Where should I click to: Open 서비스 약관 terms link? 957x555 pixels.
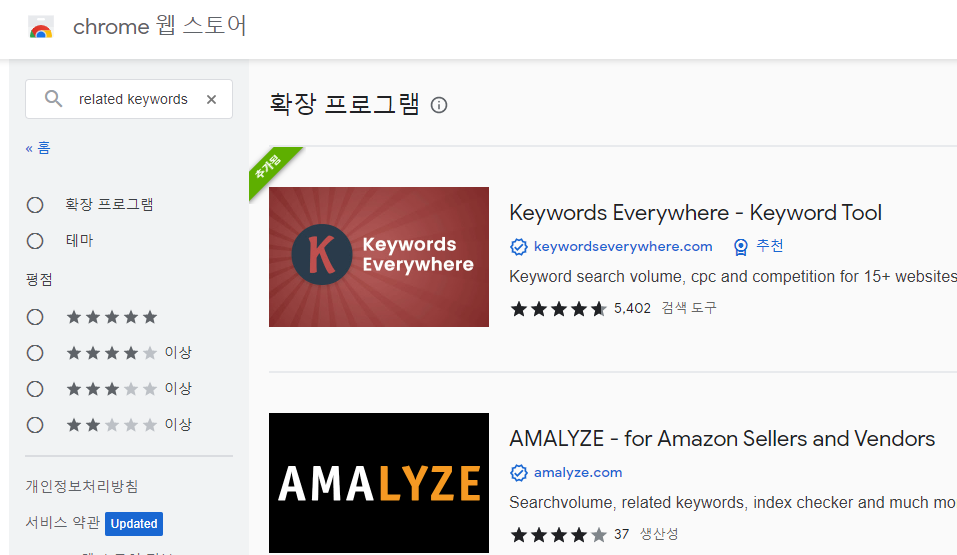tap(62, 523)
